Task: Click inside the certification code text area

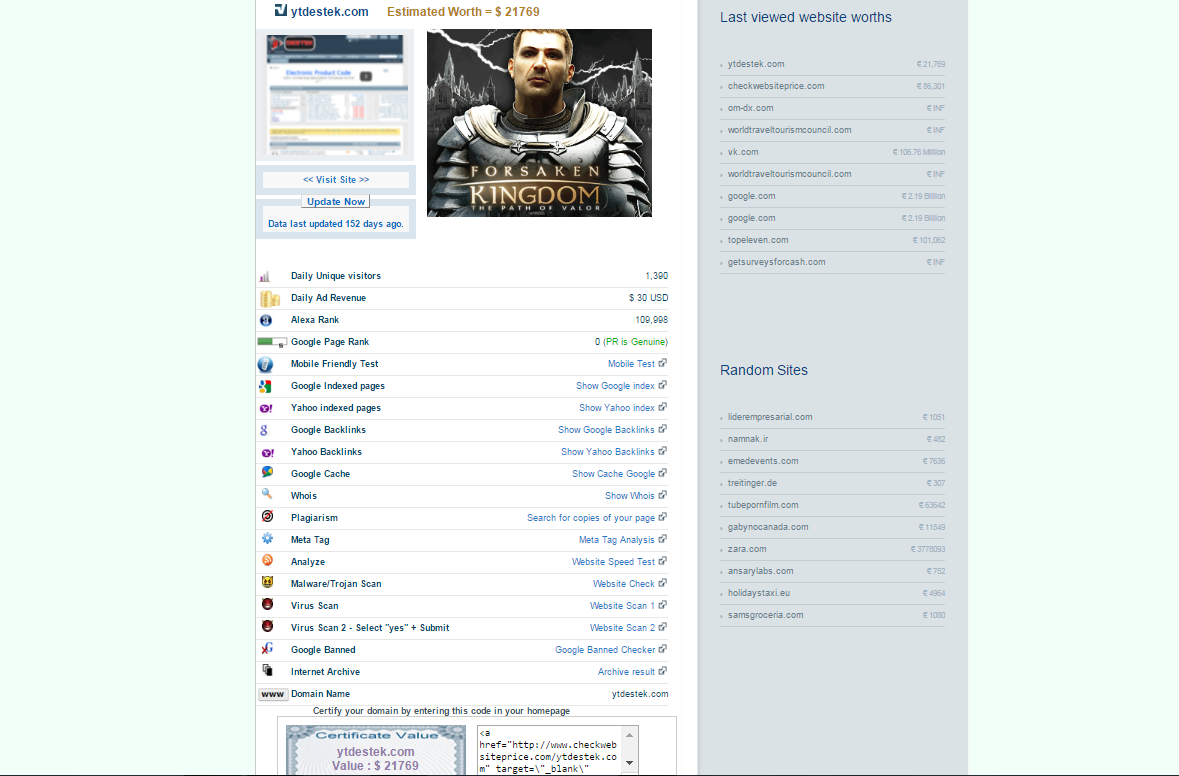Action: 548,750
